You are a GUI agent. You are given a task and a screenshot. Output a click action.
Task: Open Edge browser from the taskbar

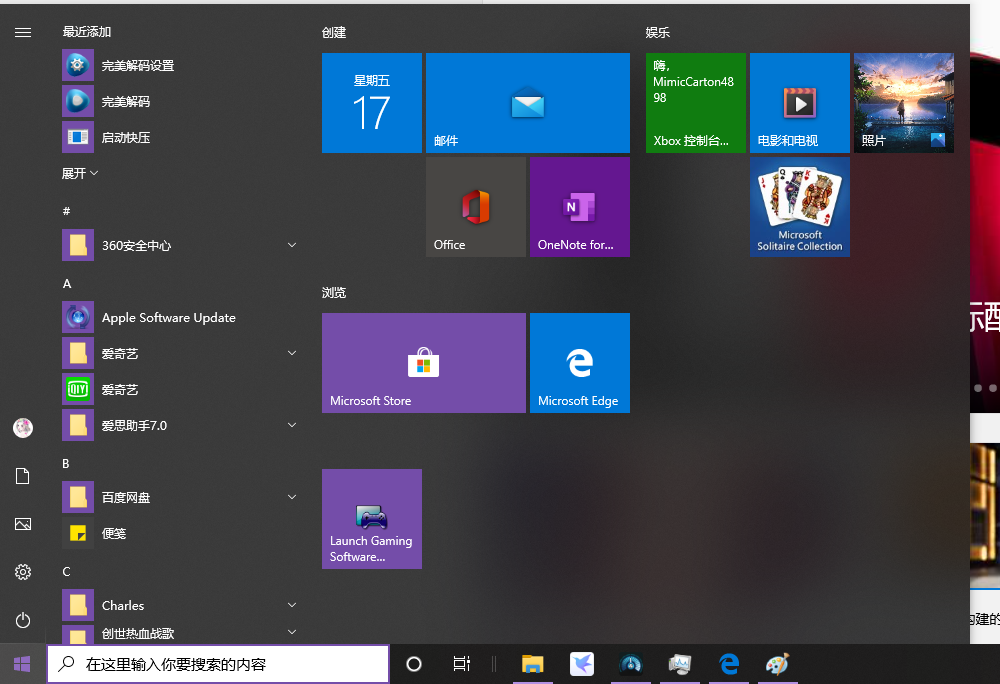pyautogui.click(x=729, y=664)
